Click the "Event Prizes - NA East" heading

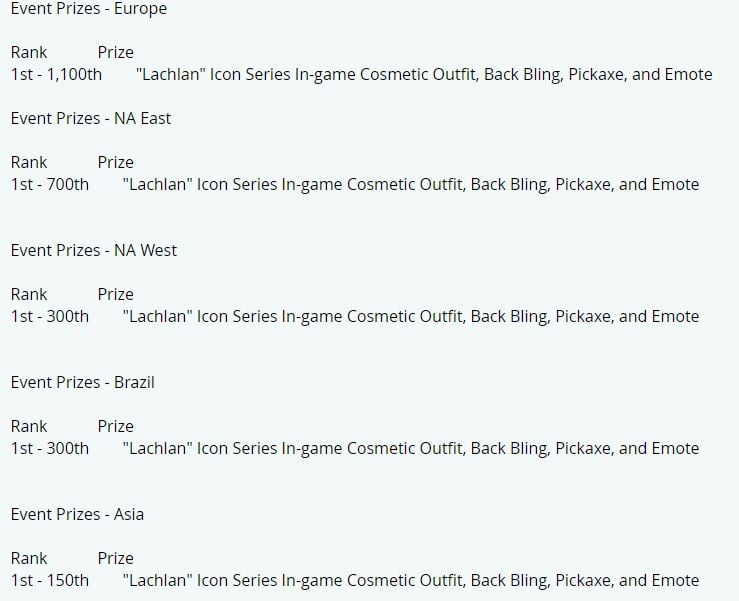coord(90,118)
